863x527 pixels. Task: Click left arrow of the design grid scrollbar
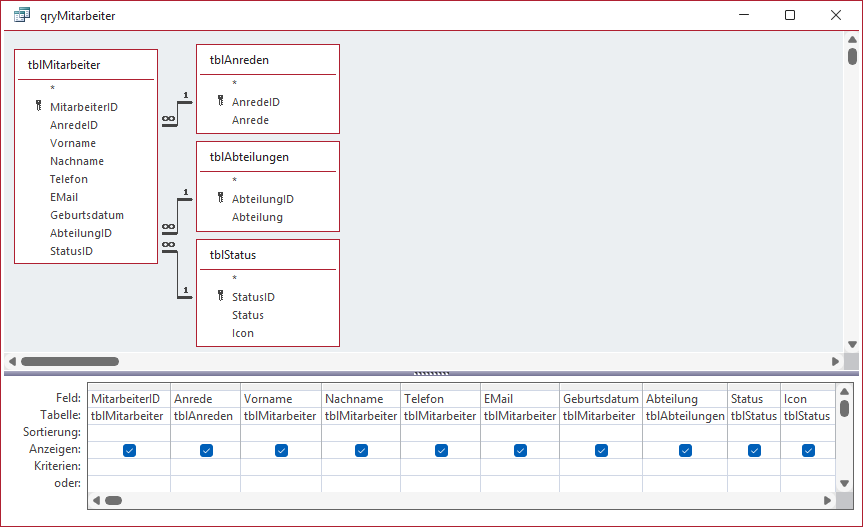96,500
